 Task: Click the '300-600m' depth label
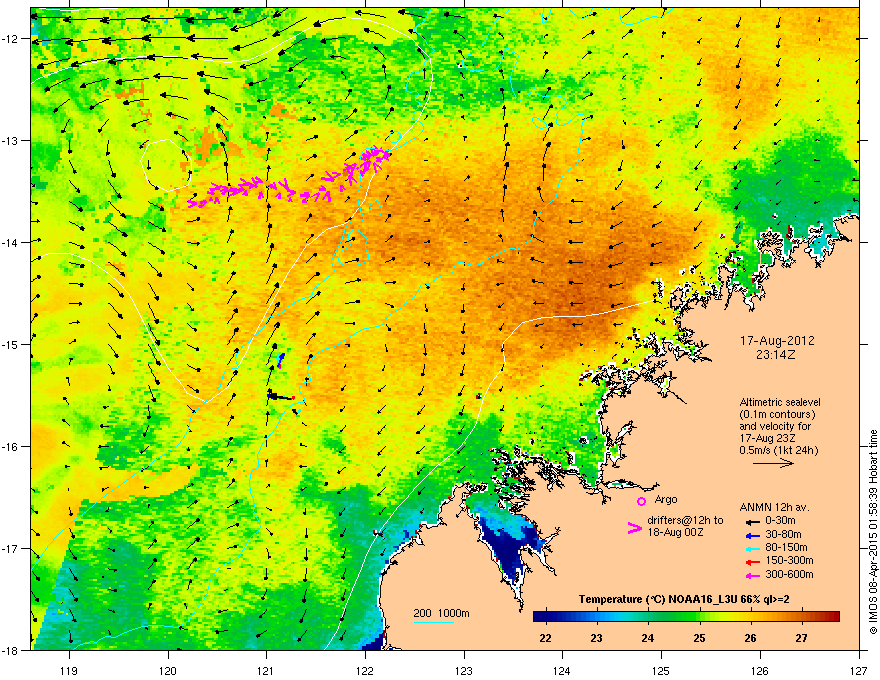789,574
